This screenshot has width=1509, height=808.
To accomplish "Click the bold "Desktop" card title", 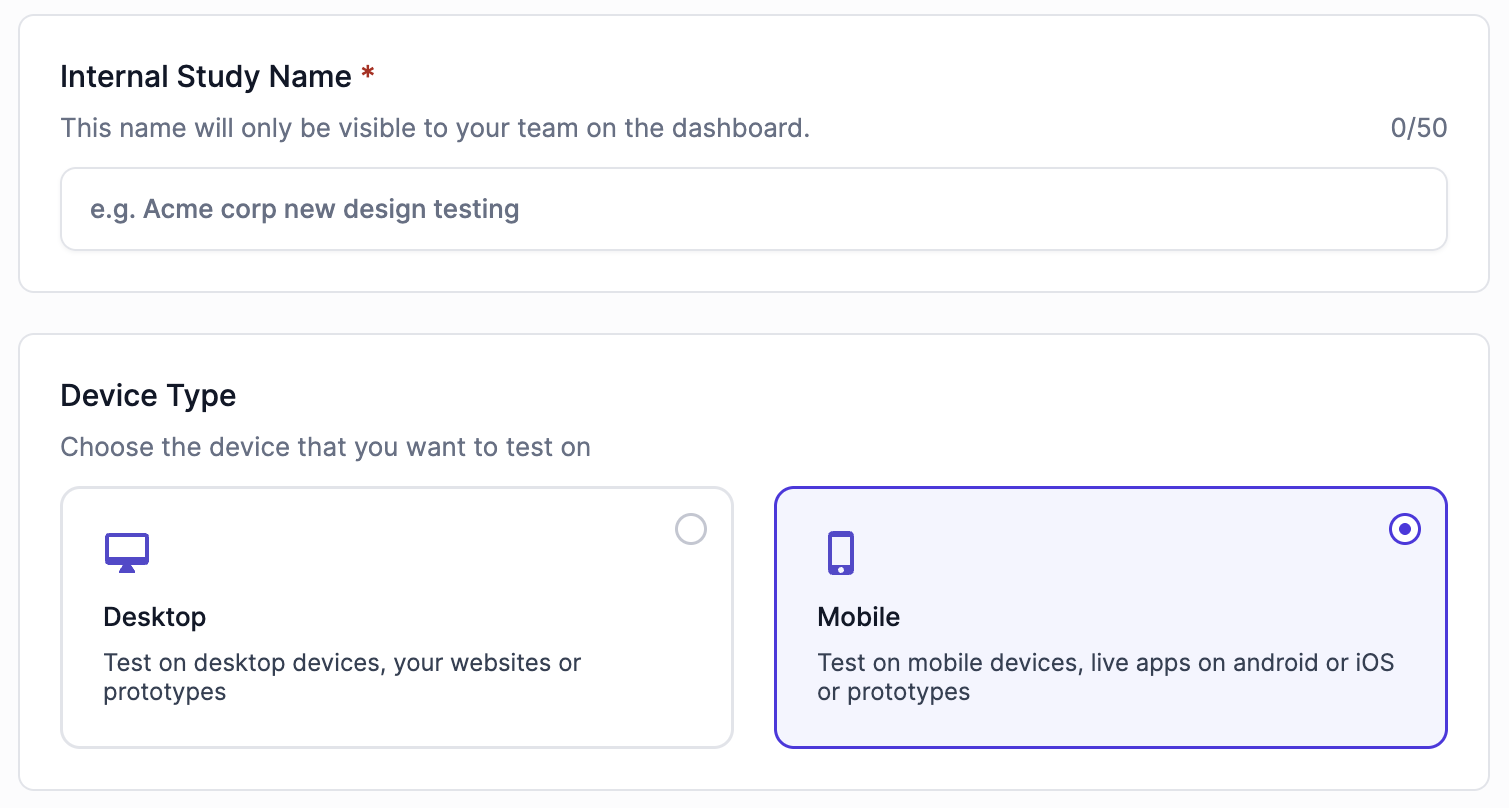I will click(x=155, y=617).
